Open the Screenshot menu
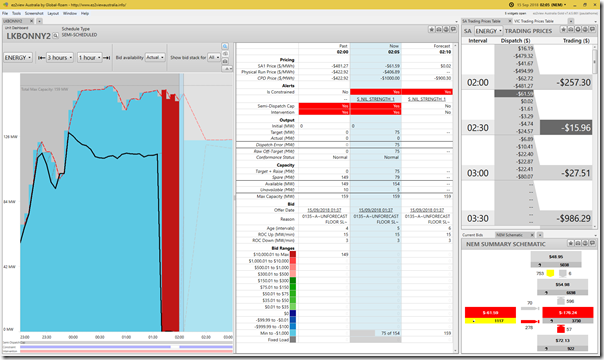This screenshot has width=604, height=360. (x=34, y=13)
